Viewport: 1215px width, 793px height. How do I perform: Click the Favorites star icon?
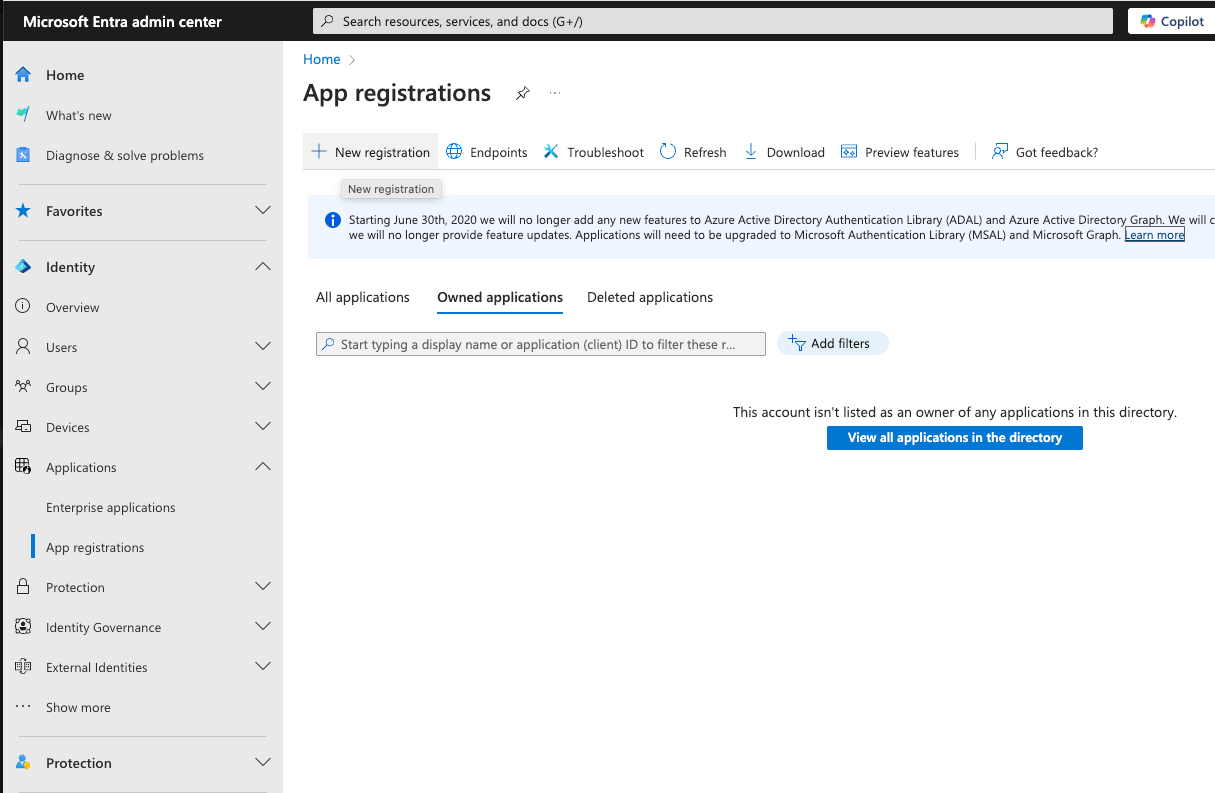[23, 211]
